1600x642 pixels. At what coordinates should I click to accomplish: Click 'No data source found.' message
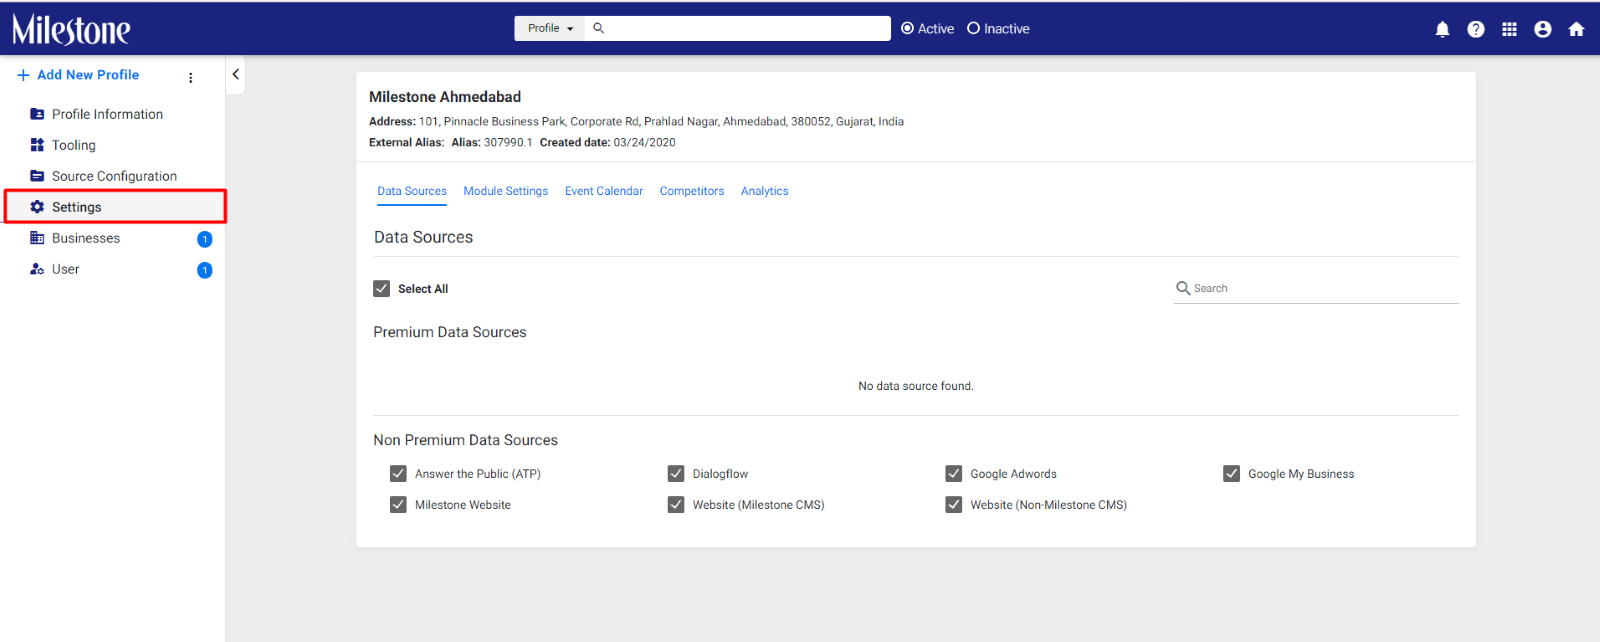[x=916, y=386]
